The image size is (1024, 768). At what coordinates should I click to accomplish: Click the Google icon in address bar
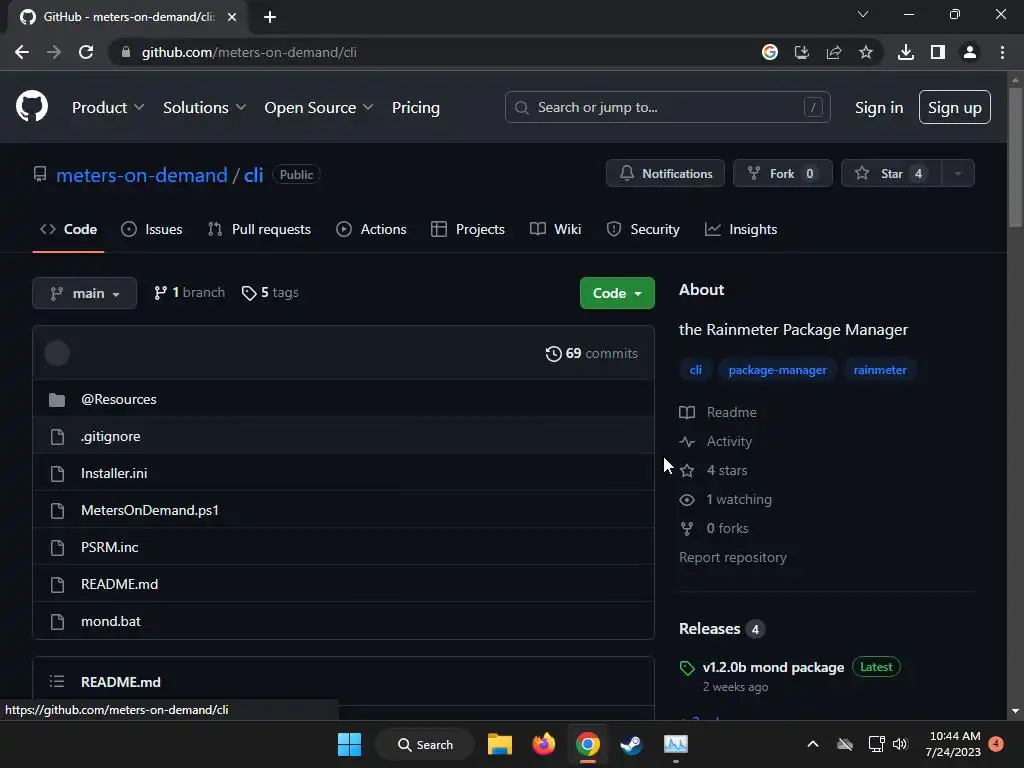(770, 52)
